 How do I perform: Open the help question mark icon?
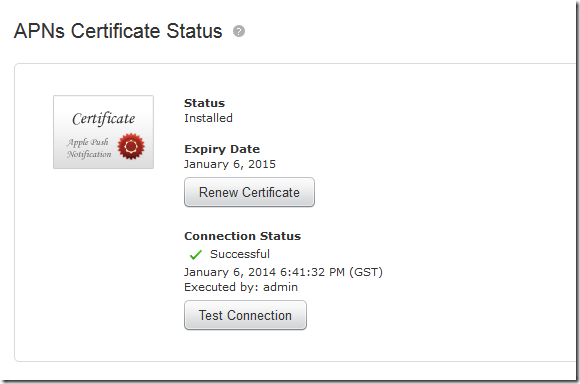point(239,31)
